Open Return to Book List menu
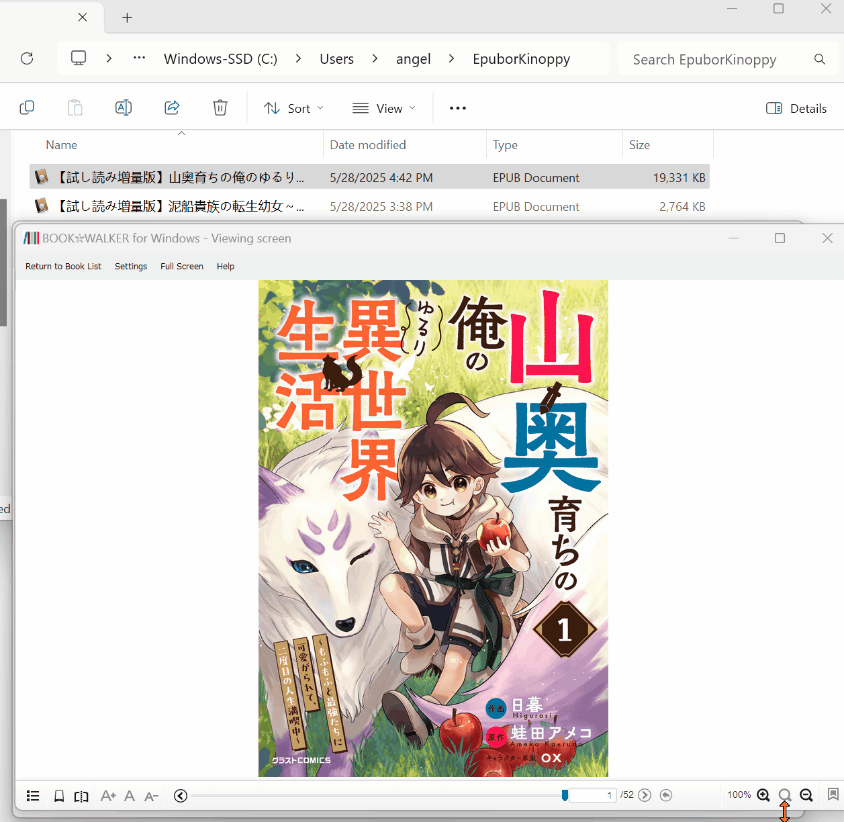This screenshot has height=822, width=844. tap(63, 266)
